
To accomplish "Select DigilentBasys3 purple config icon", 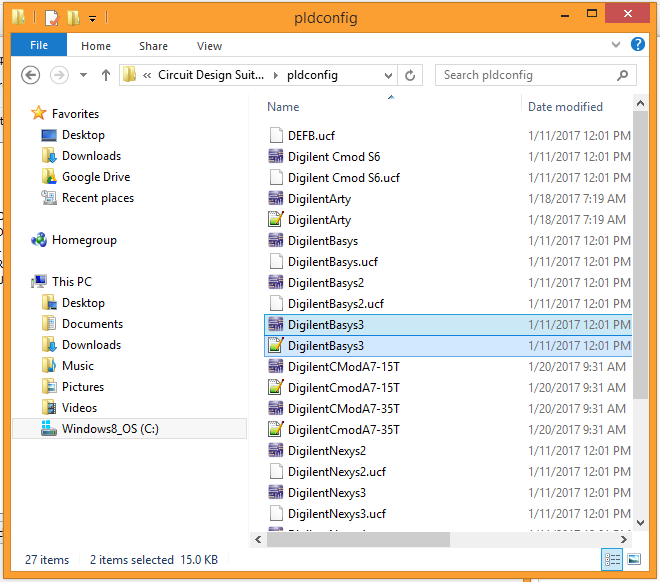I will tap(276, 324).
